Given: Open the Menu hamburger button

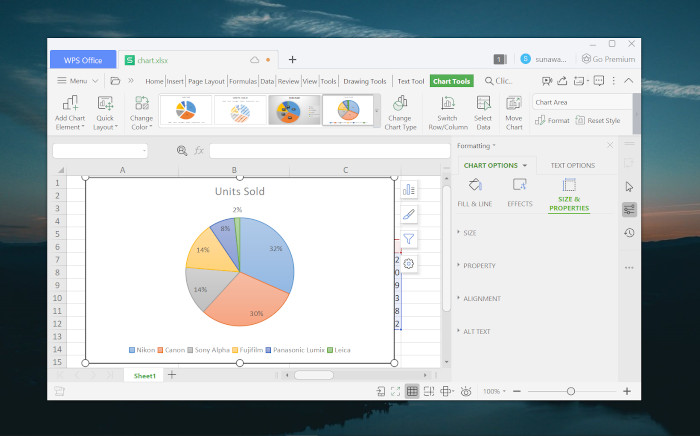Looking at the screenshot, I should point(77,81).
